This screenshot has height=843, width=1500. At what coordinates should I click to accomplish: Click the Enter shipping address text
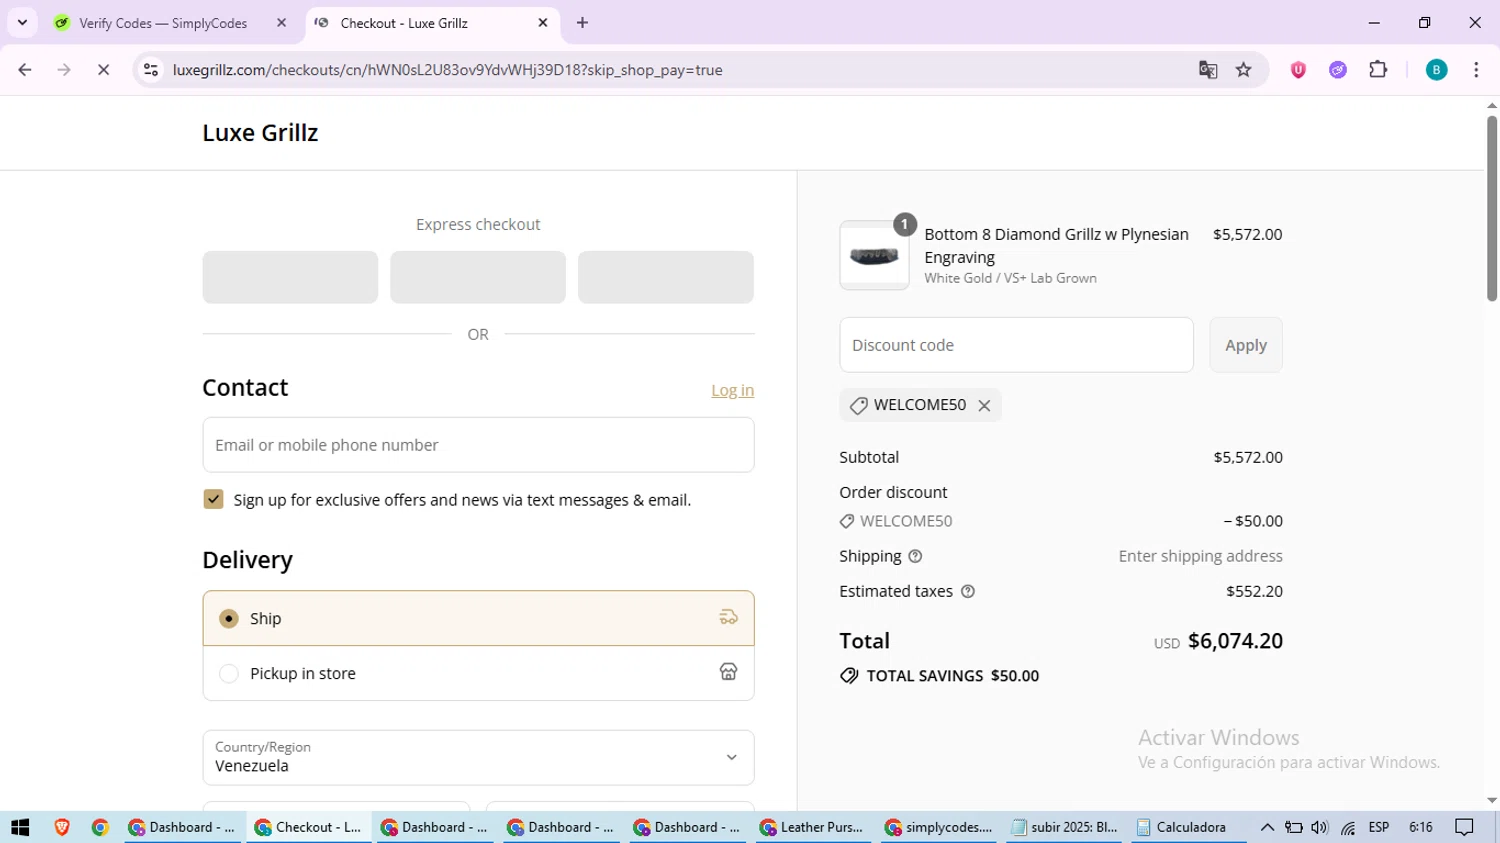1200,556
